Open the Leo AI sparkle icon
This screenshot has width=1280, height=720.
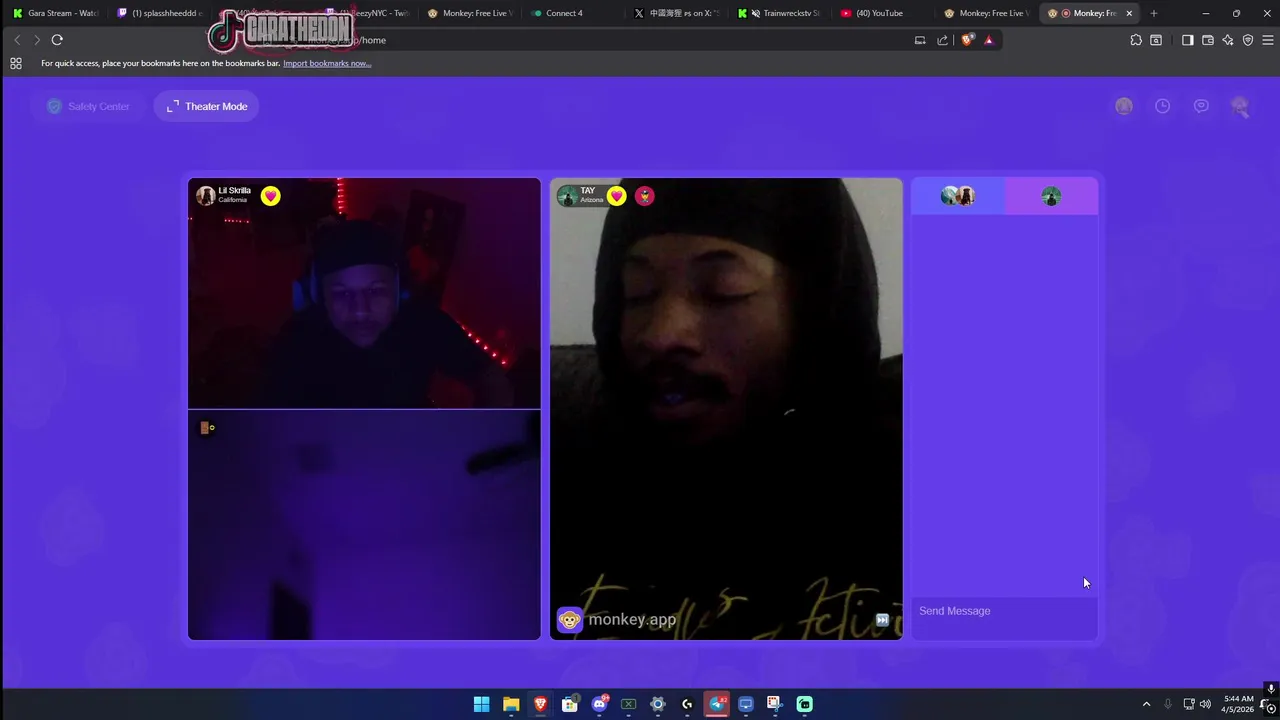point(1228,40)
